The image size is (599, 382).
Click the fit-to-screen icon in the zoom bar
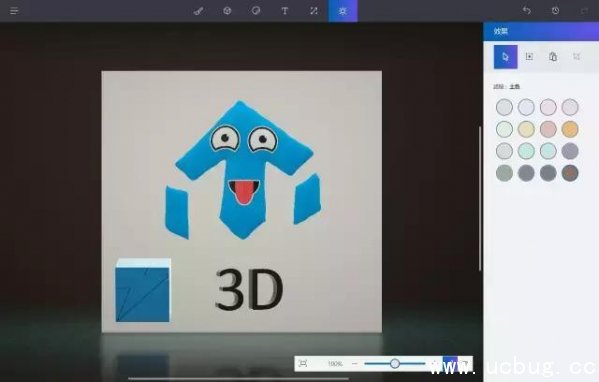pos(303,363)
